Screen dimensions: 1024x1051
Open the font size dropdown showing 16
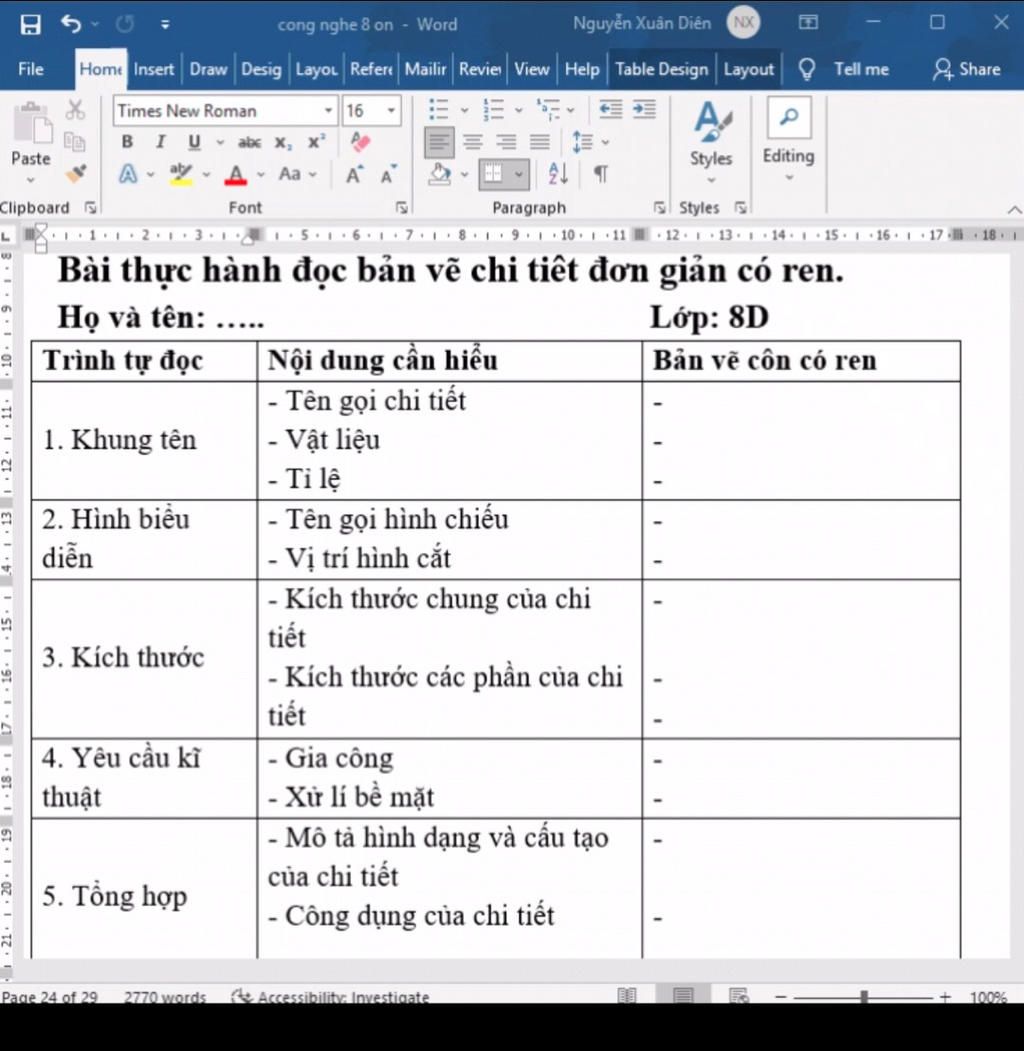click(x=391, y=111)
